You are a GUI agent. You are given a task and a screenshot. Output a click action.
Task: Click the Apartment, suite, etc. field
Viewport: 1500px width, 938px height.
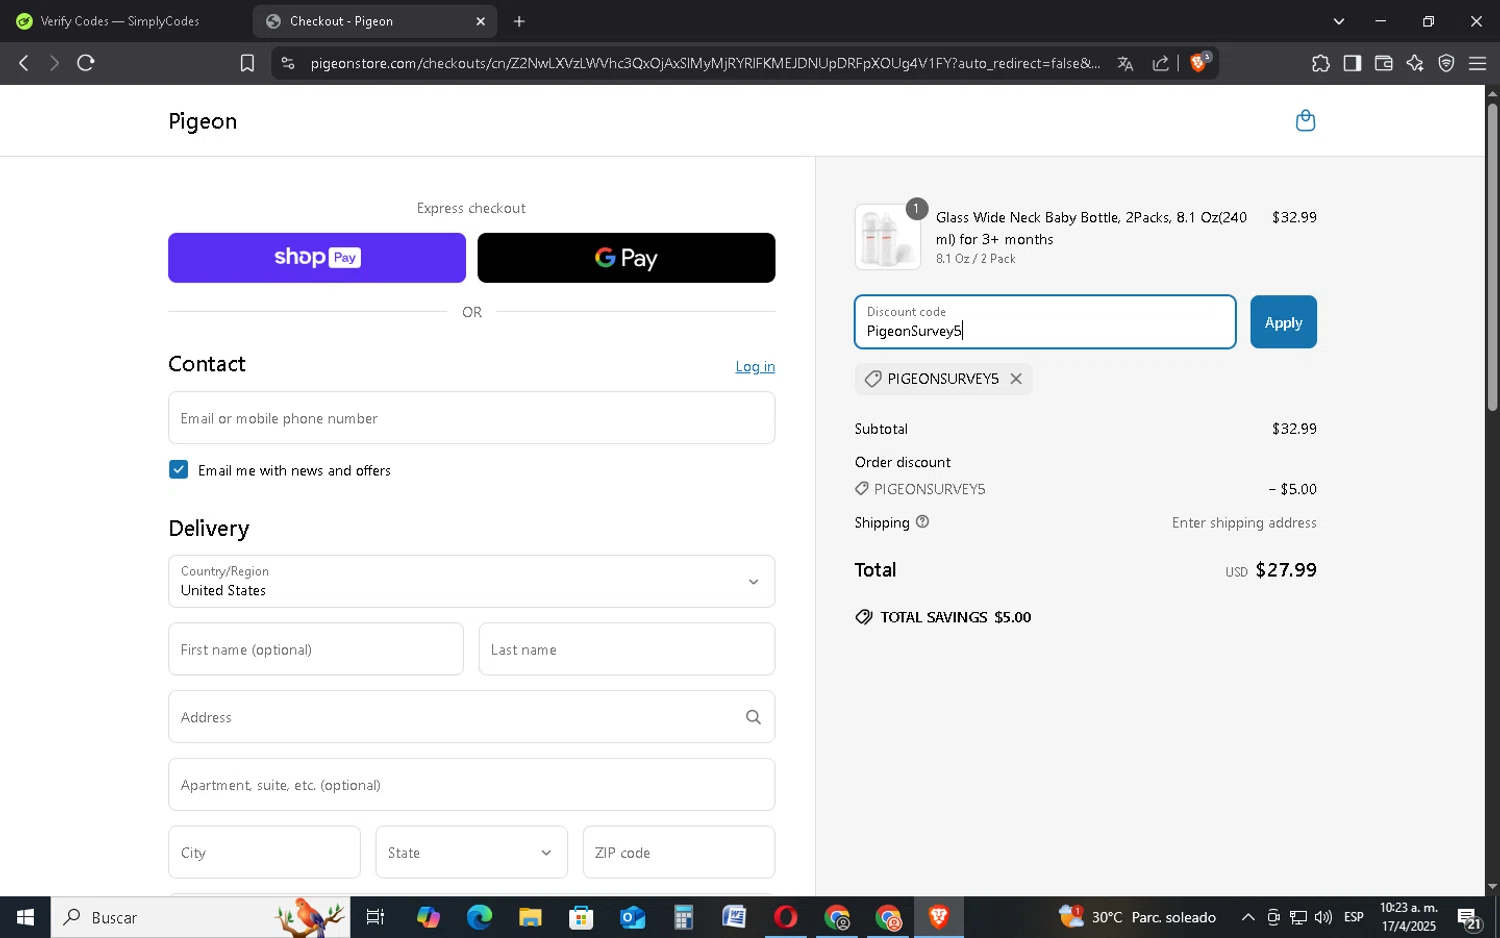(x=471, y=785)
